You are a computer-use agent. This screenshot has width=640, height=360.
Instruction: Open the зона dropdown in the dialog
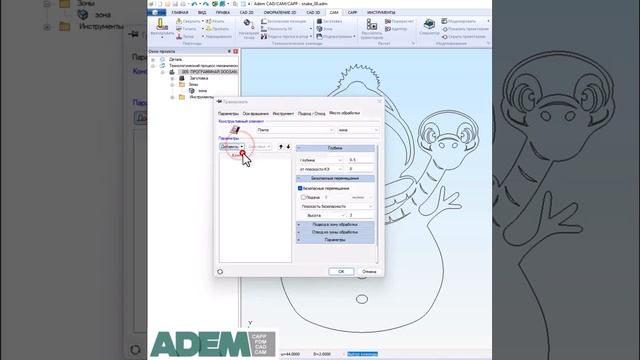click(358, 130)
